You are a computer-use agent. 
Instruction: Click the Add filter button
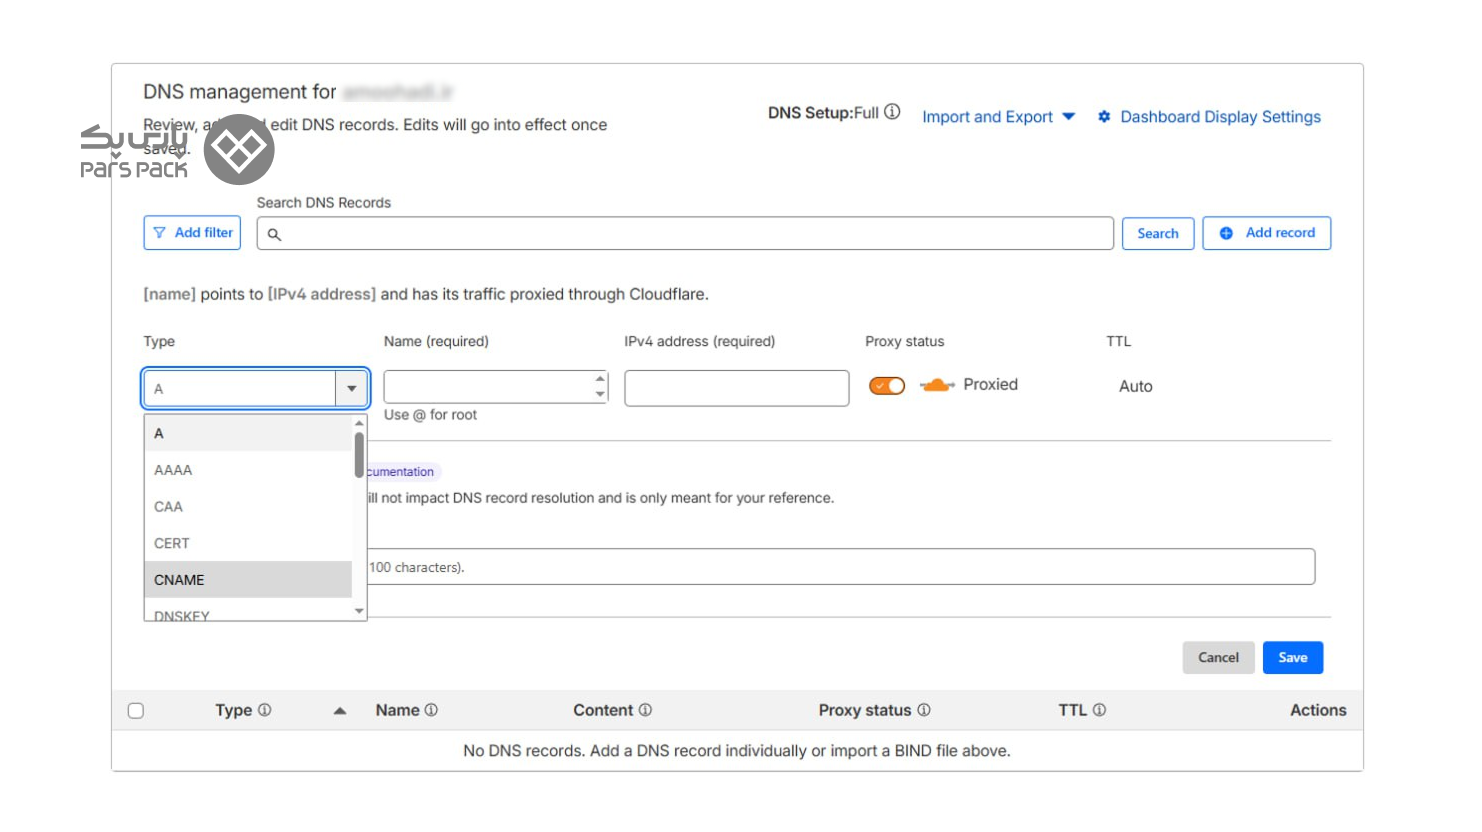(192, 233)
